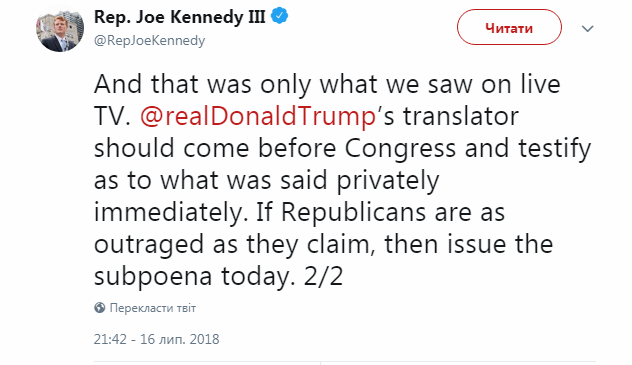This screenshot has width=632, height=365.
Task: Click the word translator in tweet
Action: tap(461, 116)
